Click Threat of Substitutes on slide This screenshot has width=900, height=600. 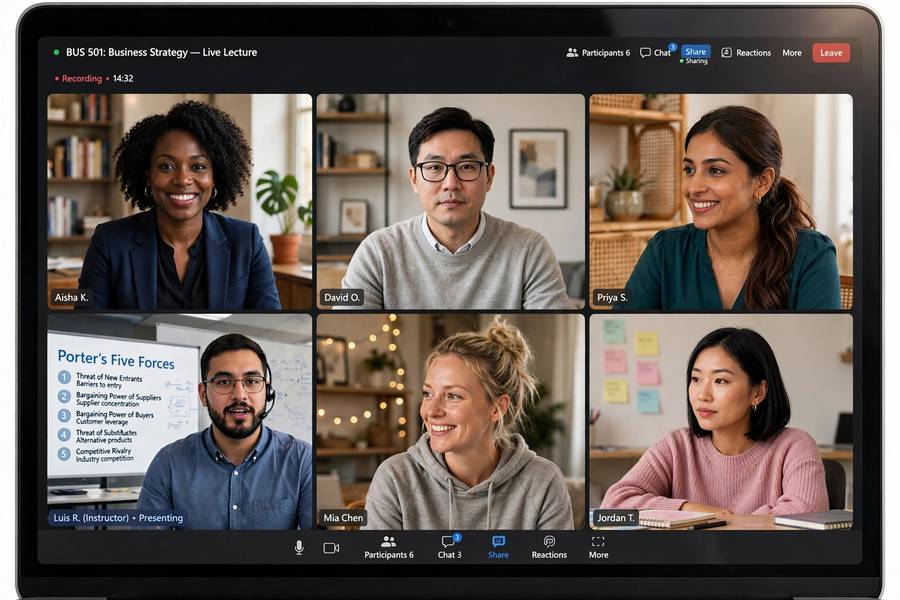point(106,432)
